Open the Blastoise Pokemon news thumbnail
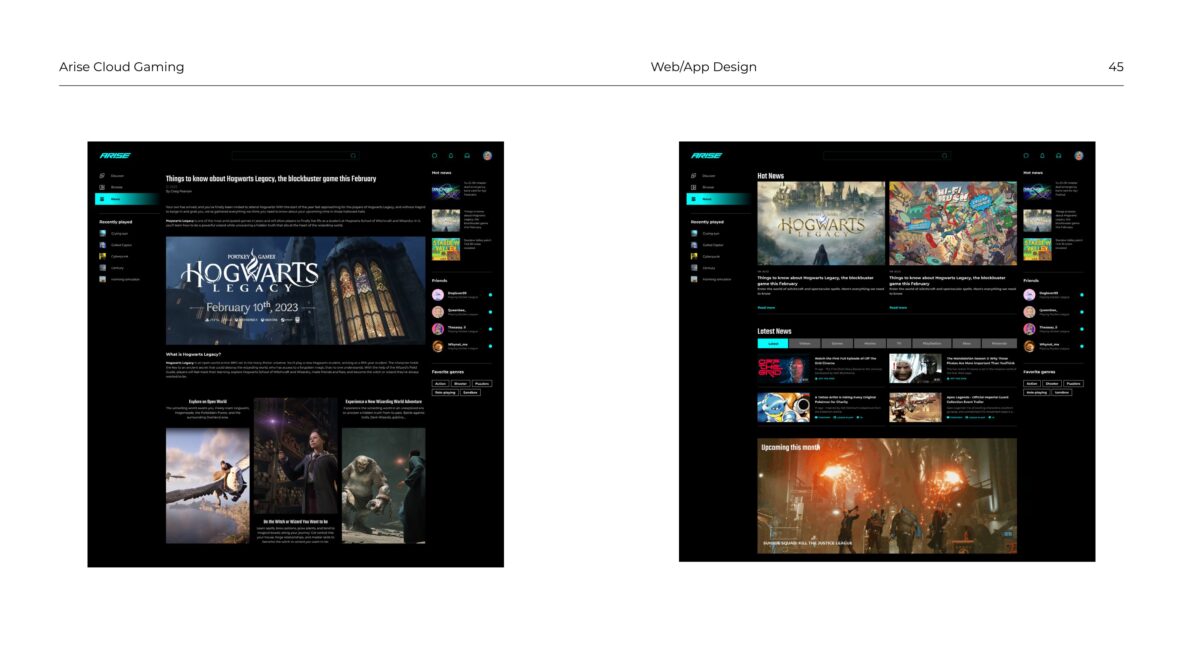Screen dimensions: 1183x665 783,407
